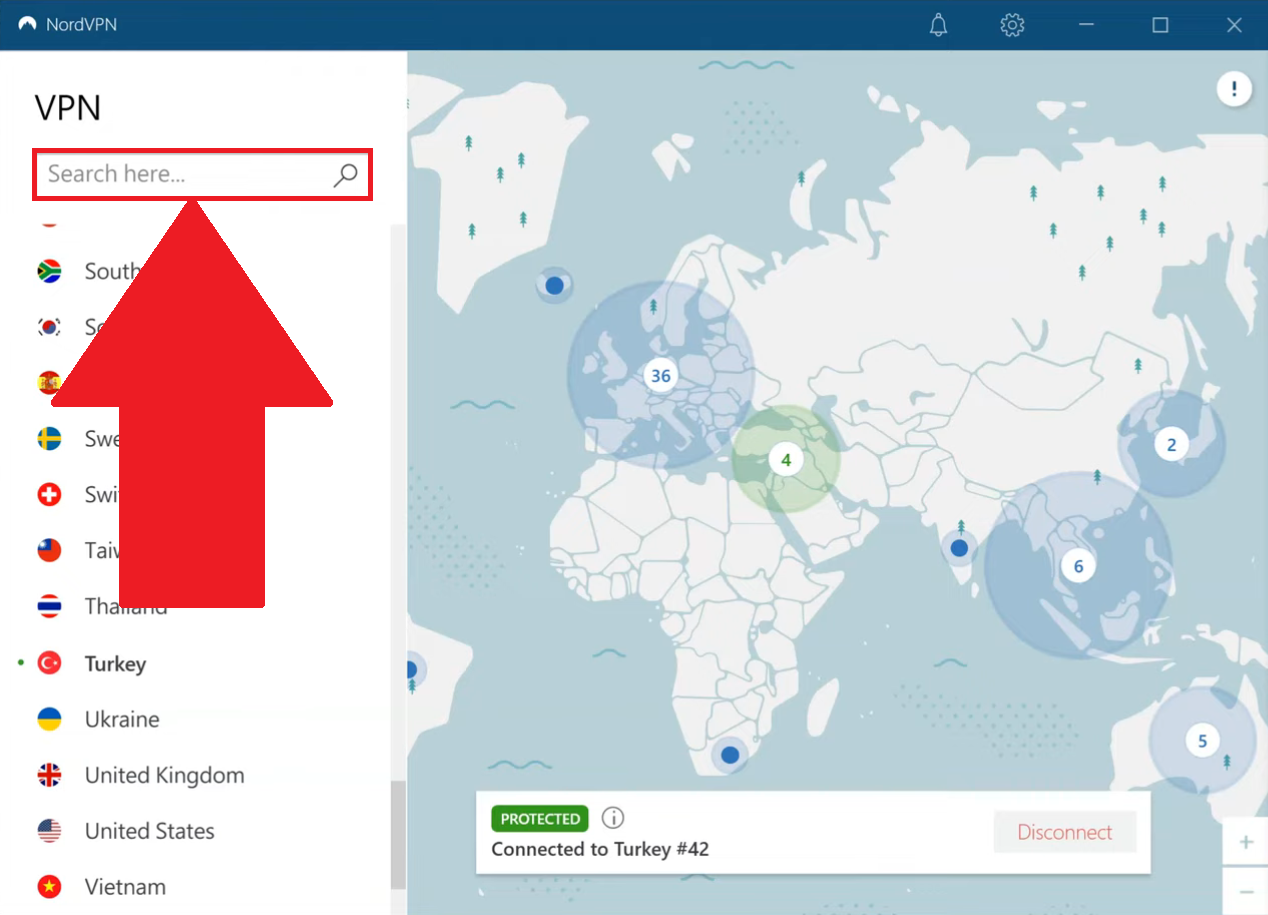The width and height of the screenshot is (1268, 915).
Task: Select the Europe cluster showing 36 servers
Action: pos(660,376)
